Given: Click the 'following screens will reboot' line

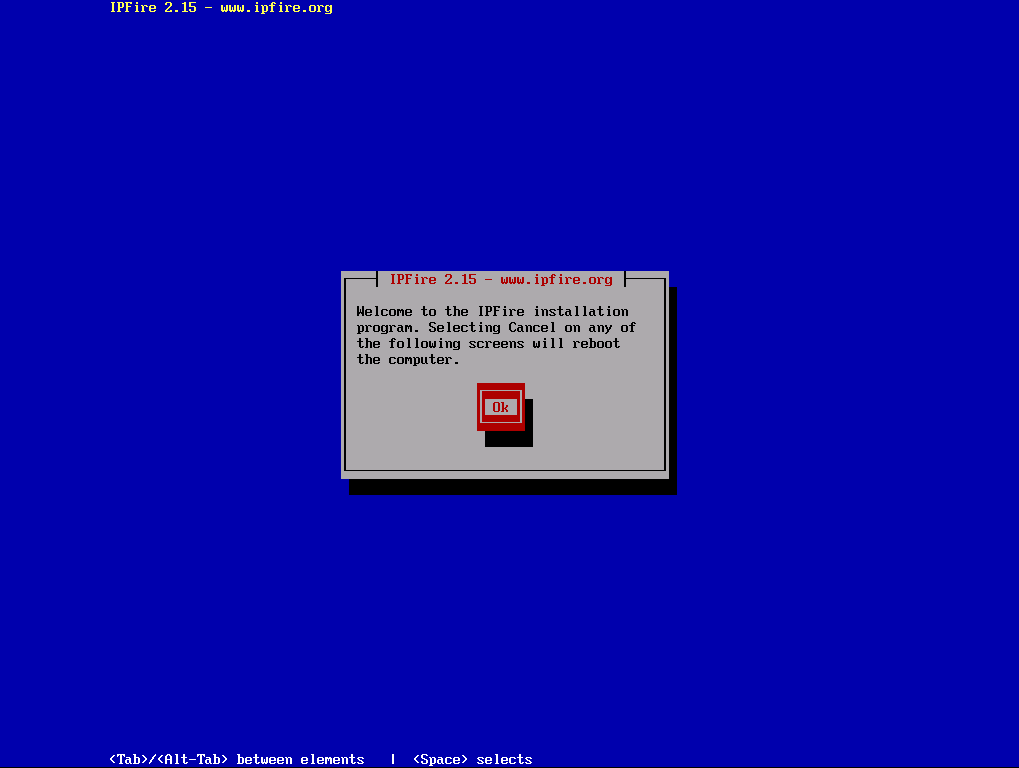Looking at the screenshot, I should click(x=488, y=344).
